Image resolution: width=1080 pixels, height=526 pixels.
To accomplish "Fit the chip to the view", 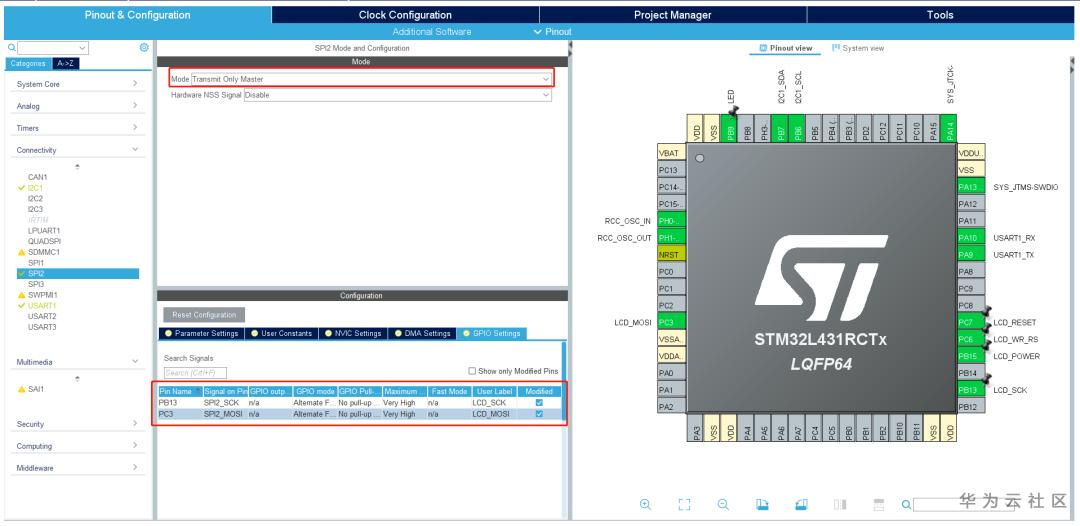I will 684,504.
